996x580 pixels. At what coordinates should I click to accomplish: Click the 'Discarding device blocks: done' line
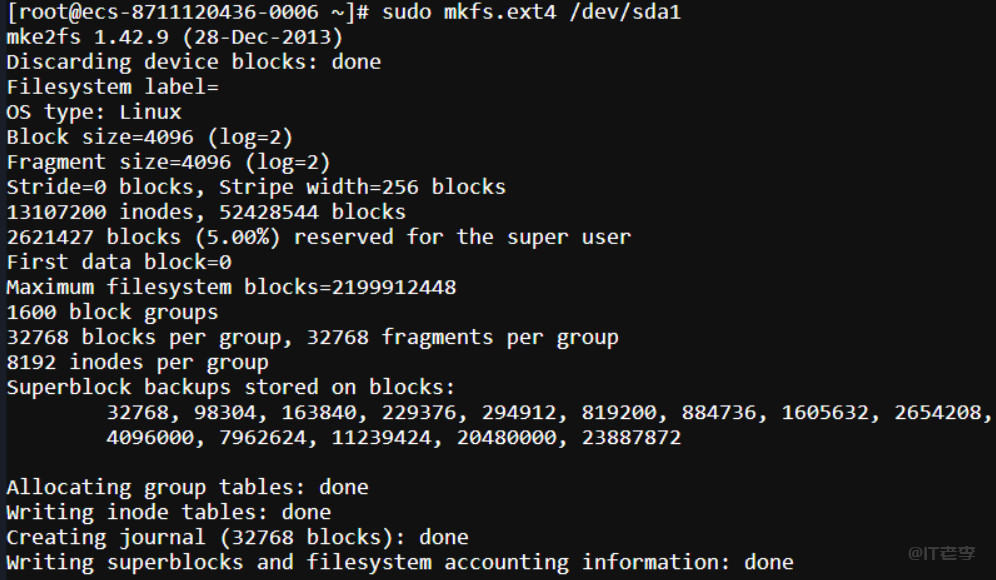point(193,62)
